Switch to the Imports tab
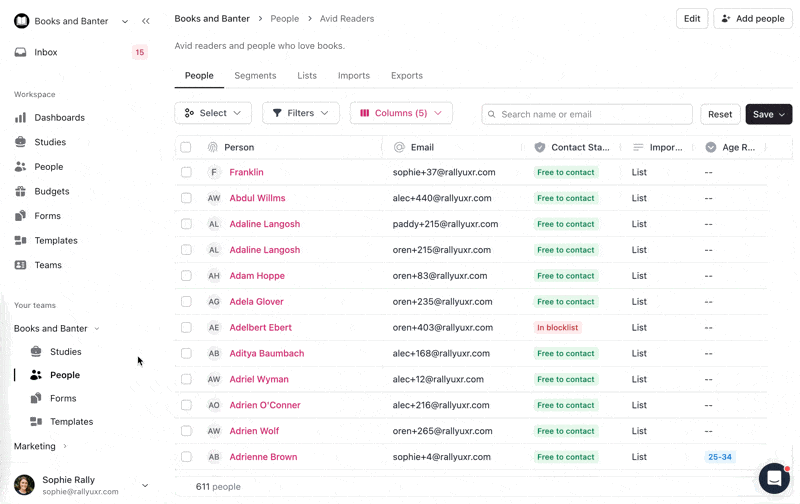The image size is (800, 504). pos(354,75)
